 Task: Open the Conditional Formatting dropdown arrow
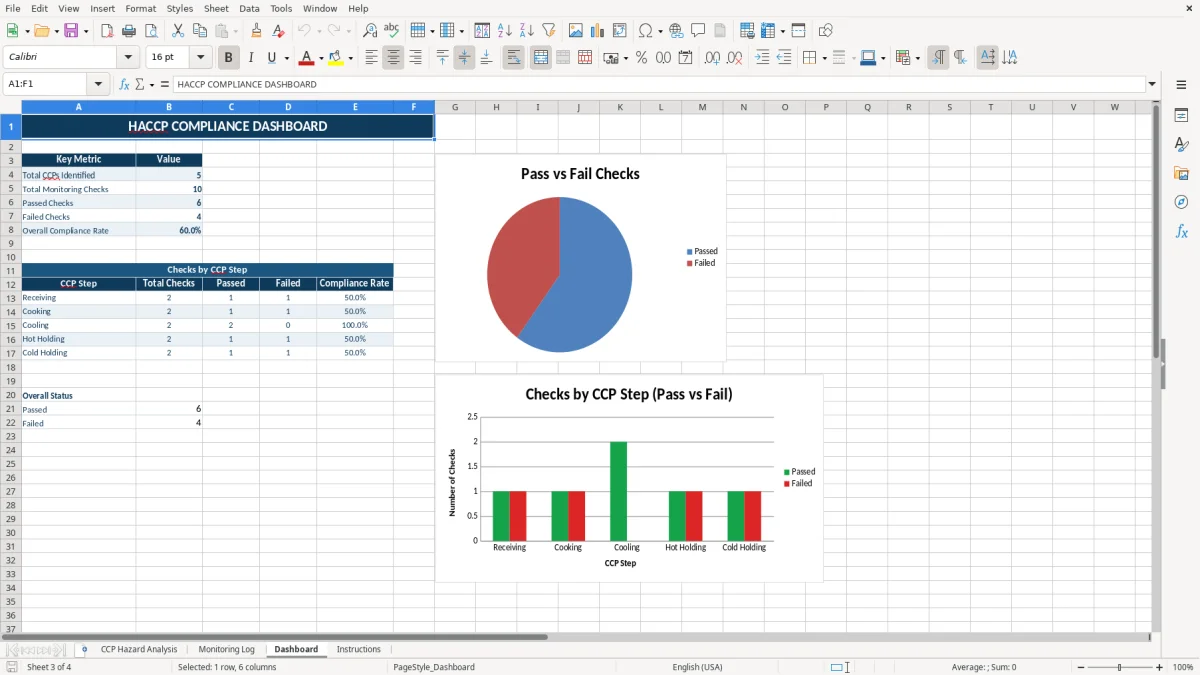(x=917, y=58)
